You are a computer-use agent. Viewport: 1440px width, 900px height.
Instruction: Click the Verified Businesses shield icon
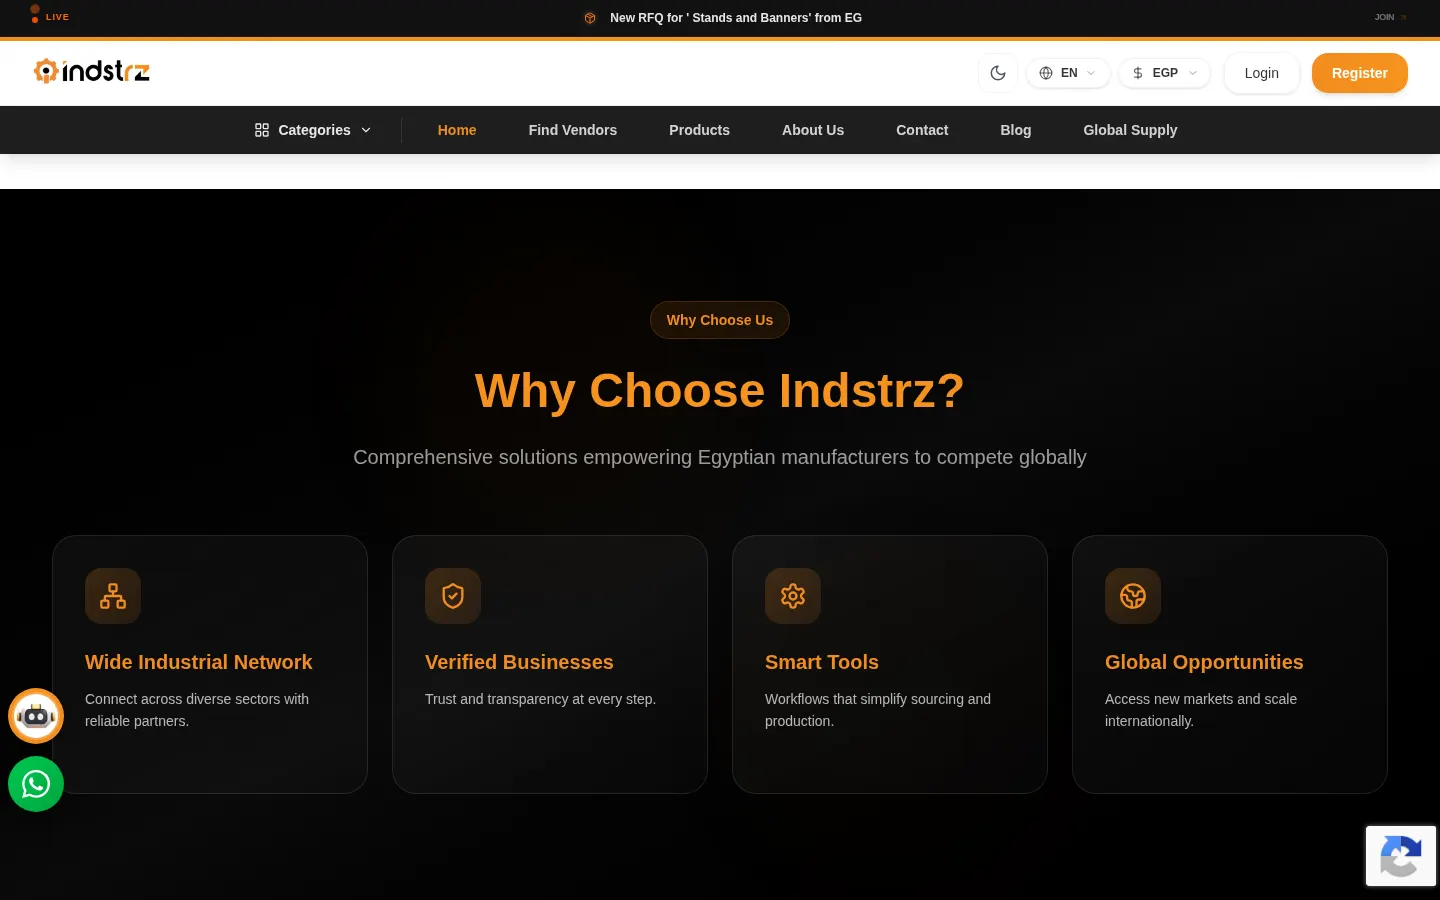coord(453,596)
